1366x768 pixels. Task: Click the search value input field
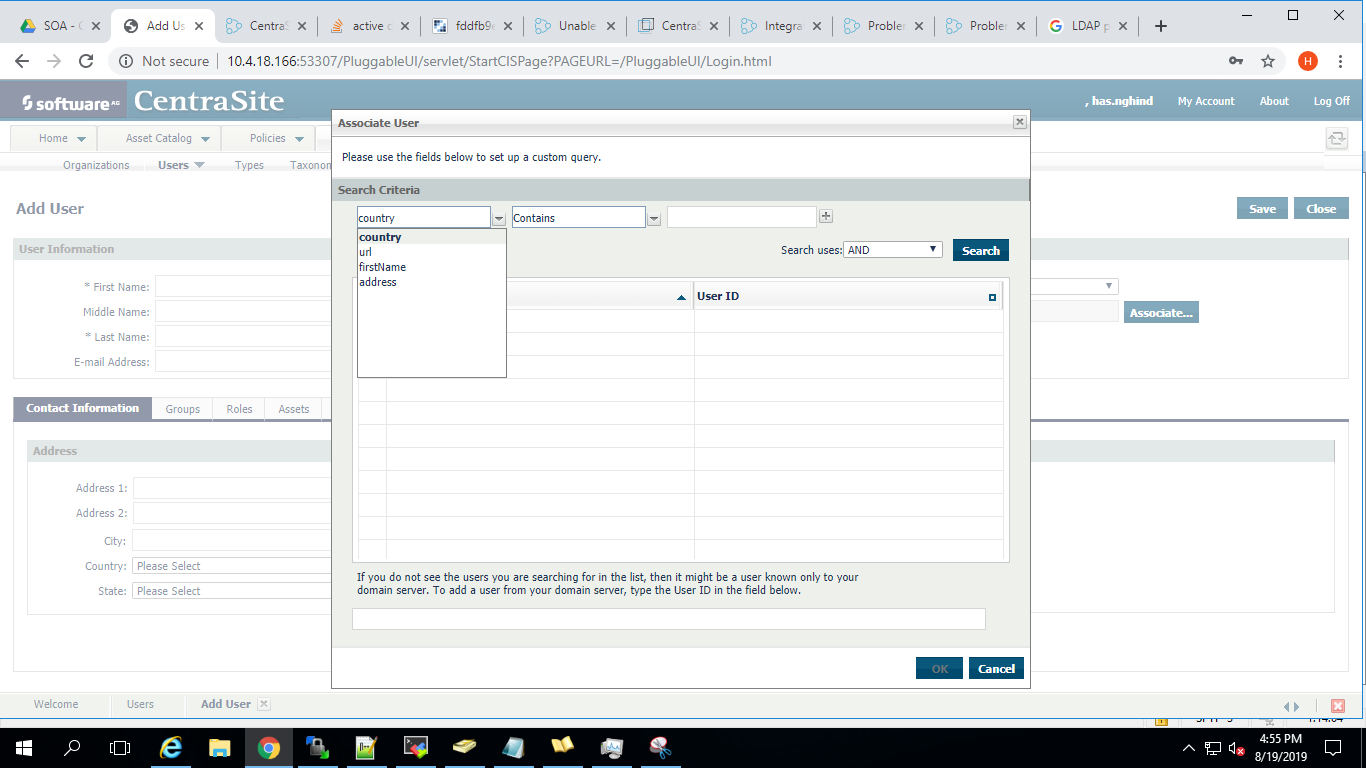click(x=742, y=217)
